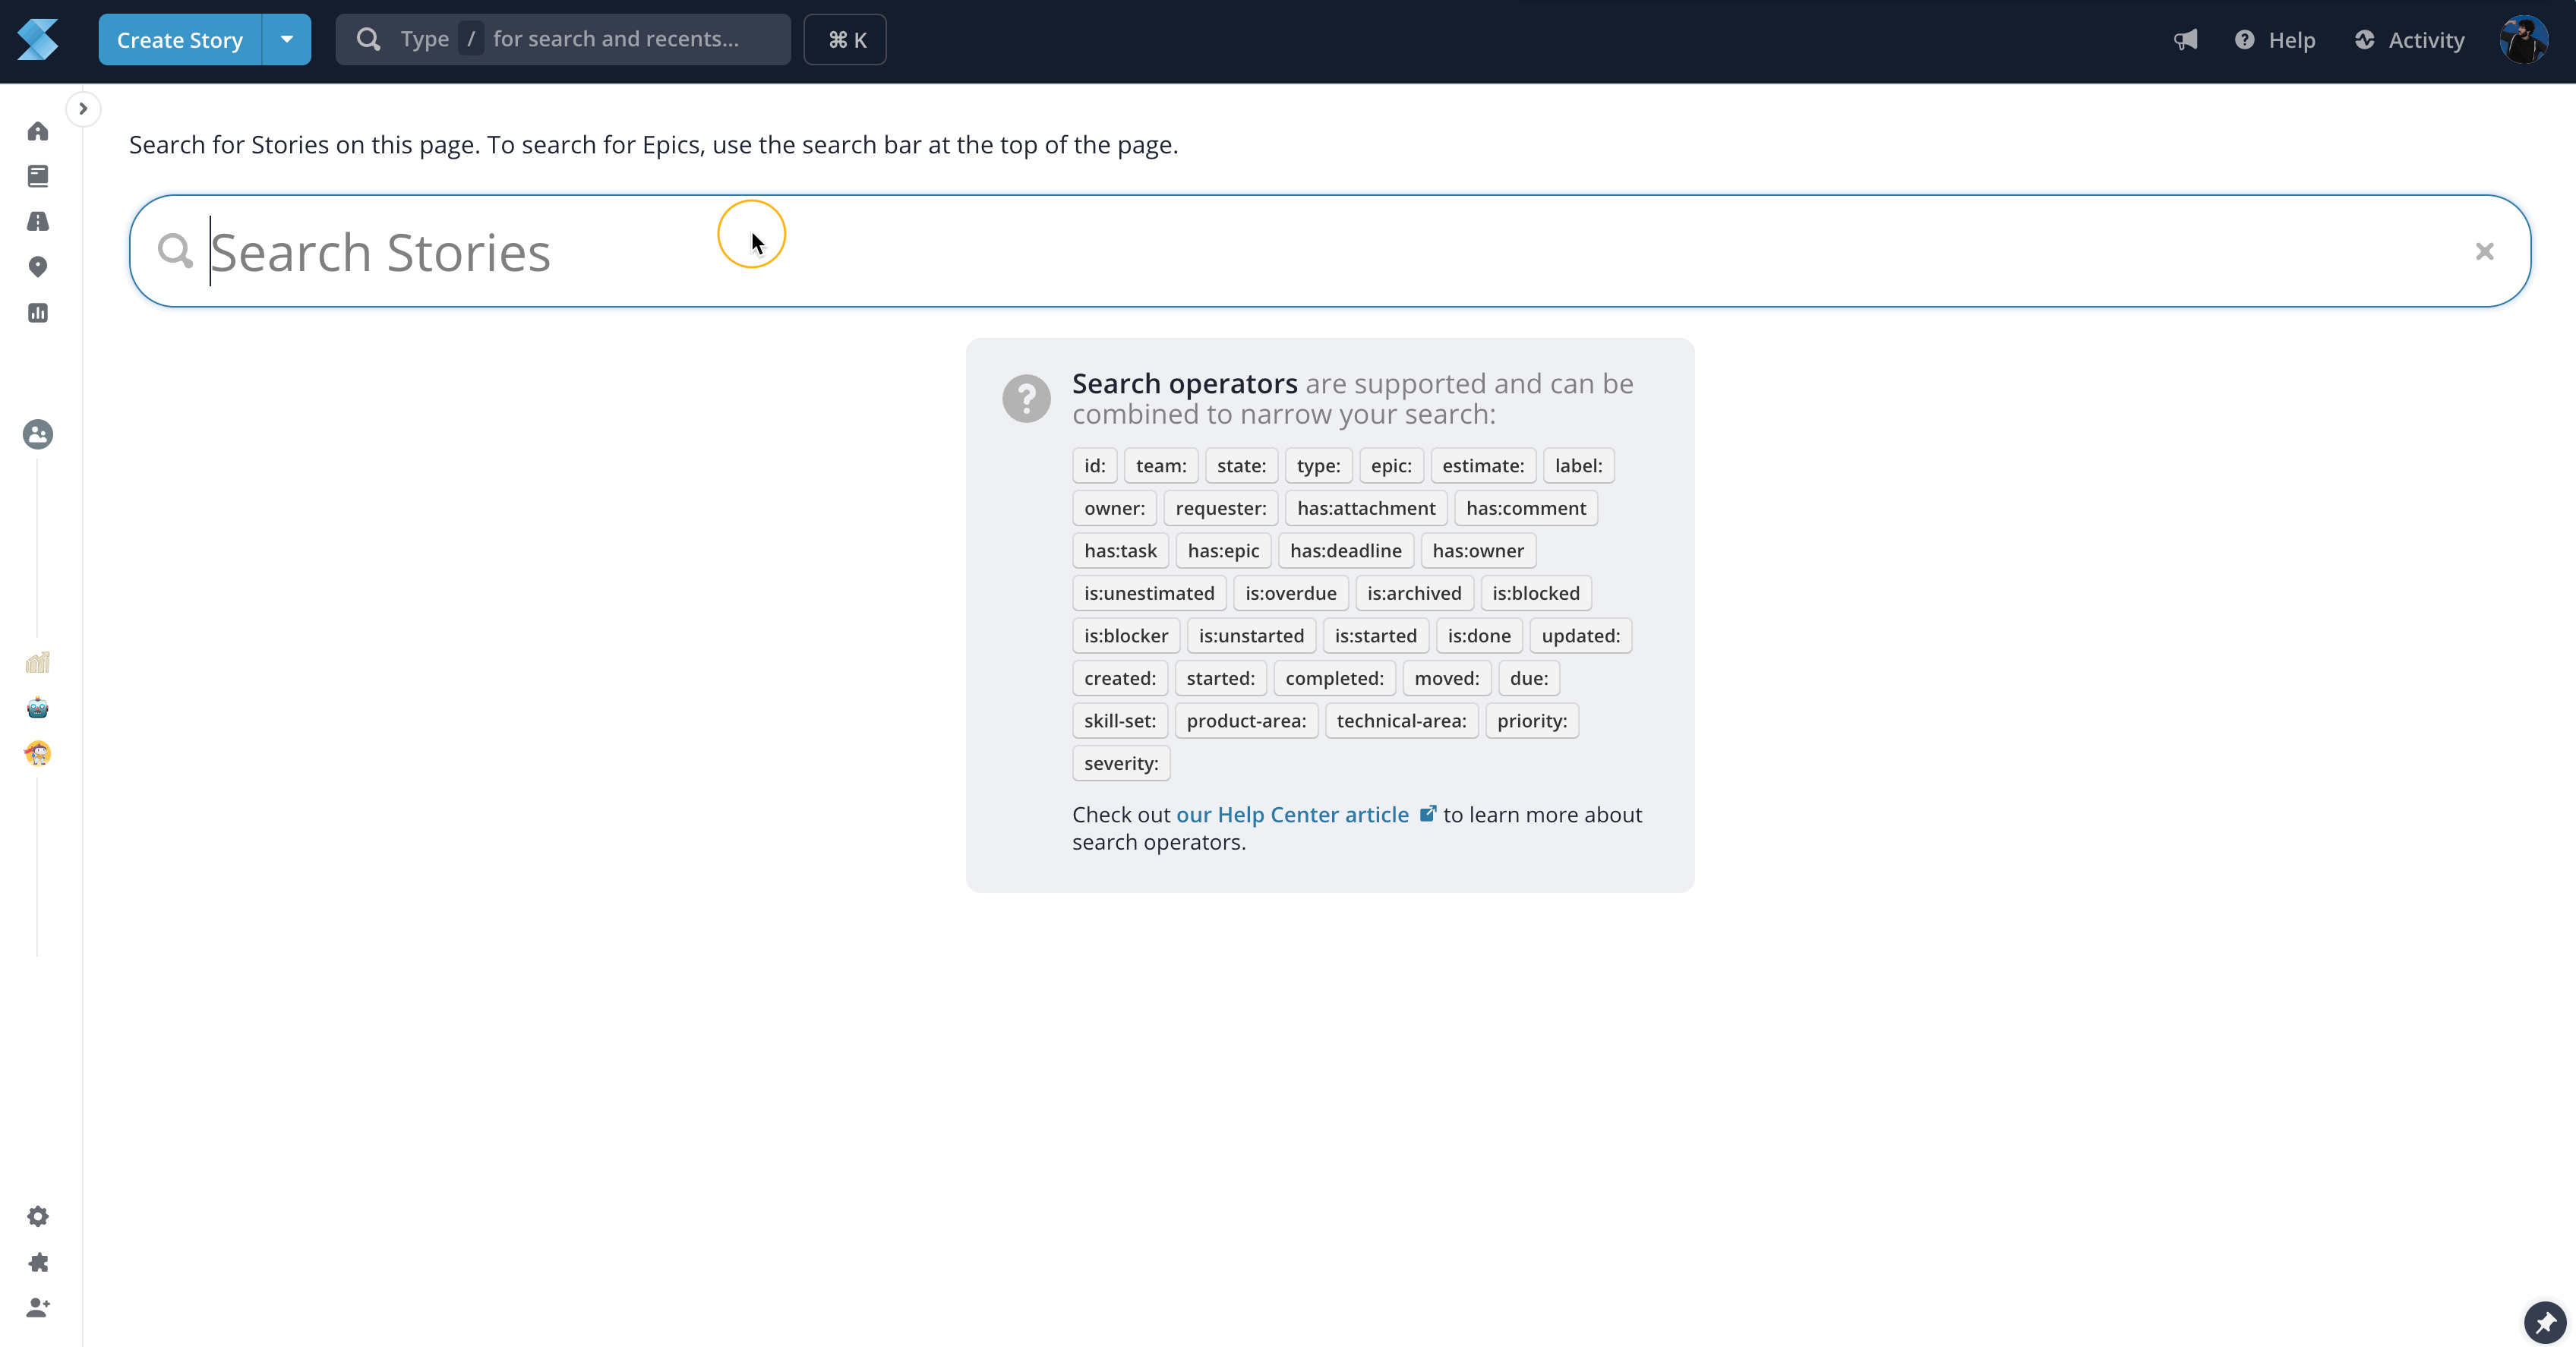The image size is (2576, 1347).
Task: Click the ⌘K command bar button
Action: tap(845, 40)
